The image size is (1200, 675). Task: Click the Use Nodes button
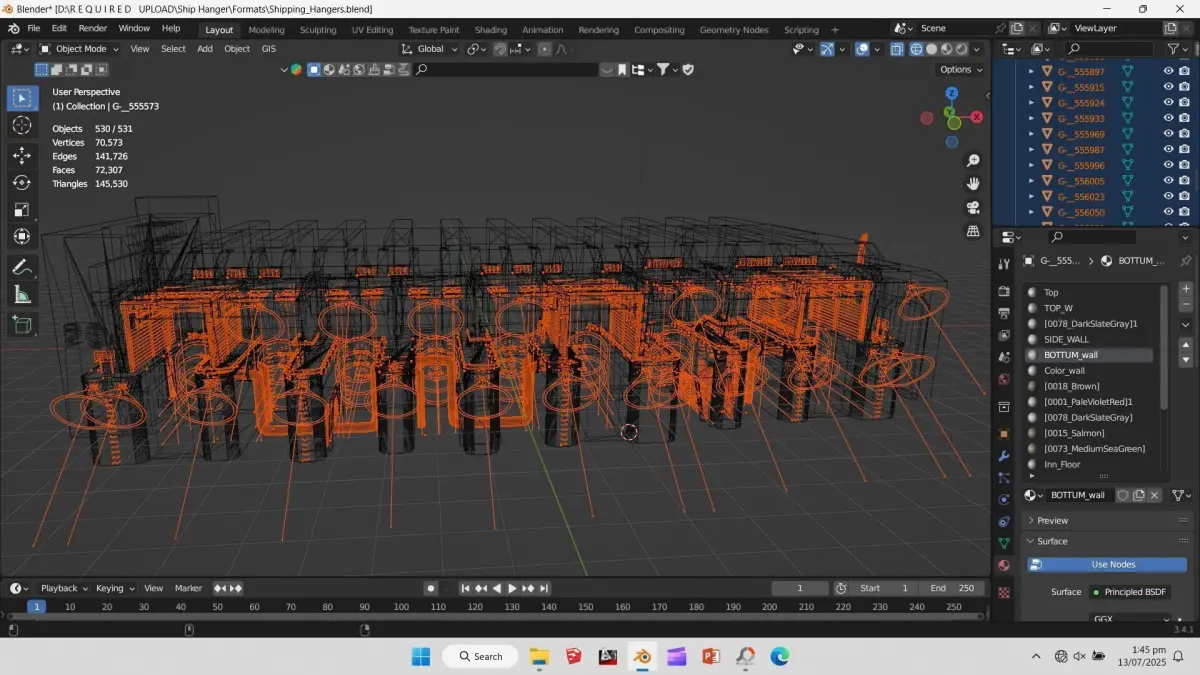click(1108, 564)
